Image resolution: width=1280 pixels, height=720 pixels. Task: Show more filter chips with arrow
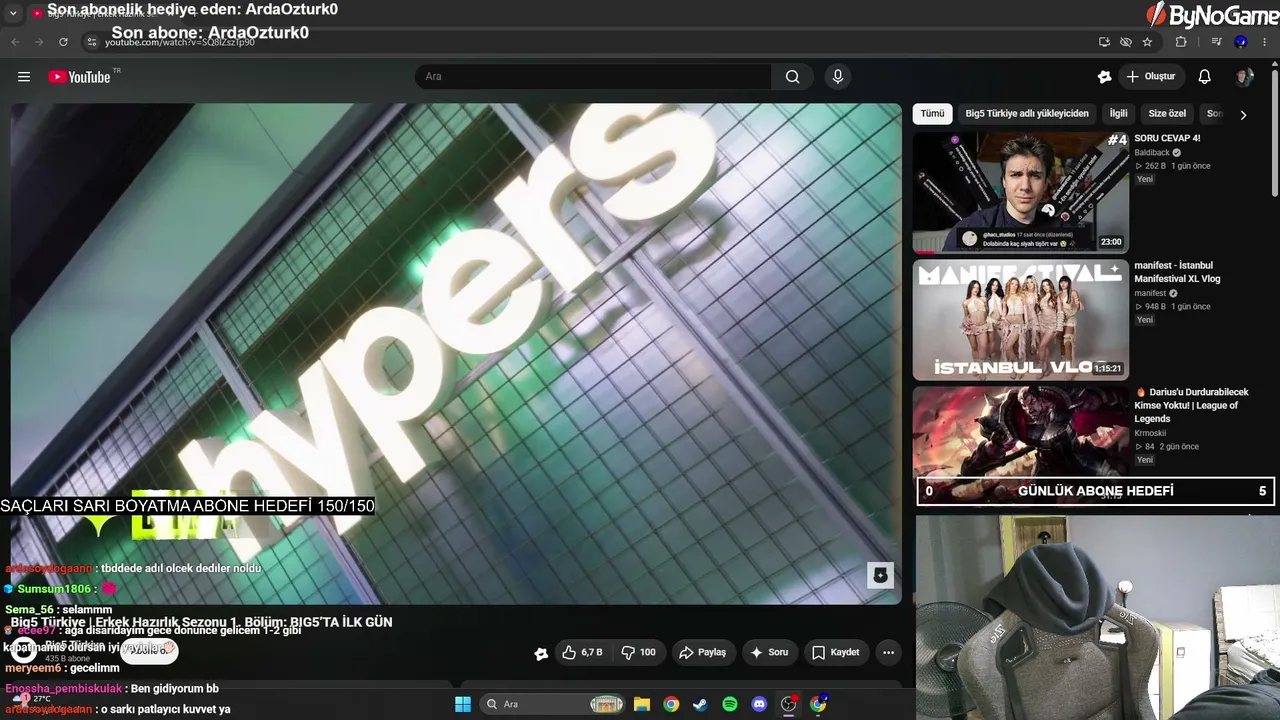point(1243,115)
